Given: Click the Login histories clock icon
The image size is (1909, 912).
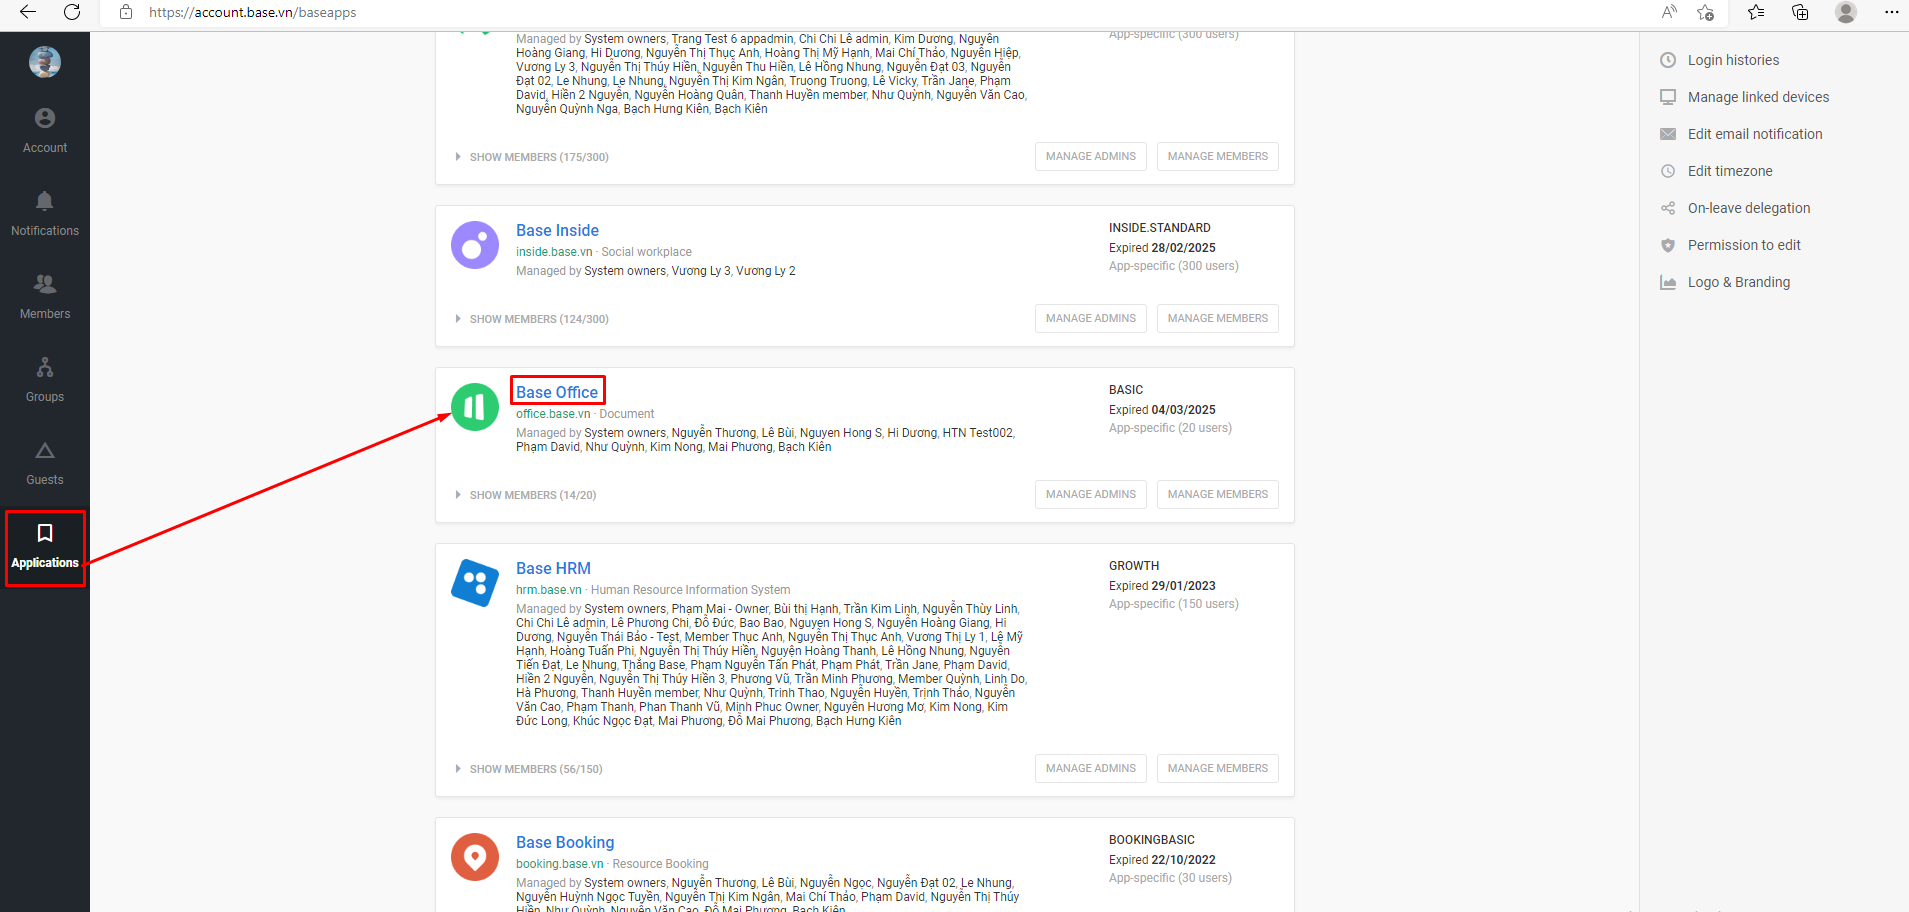Looking at the screenshot, I should click(x=1668, y=60).
